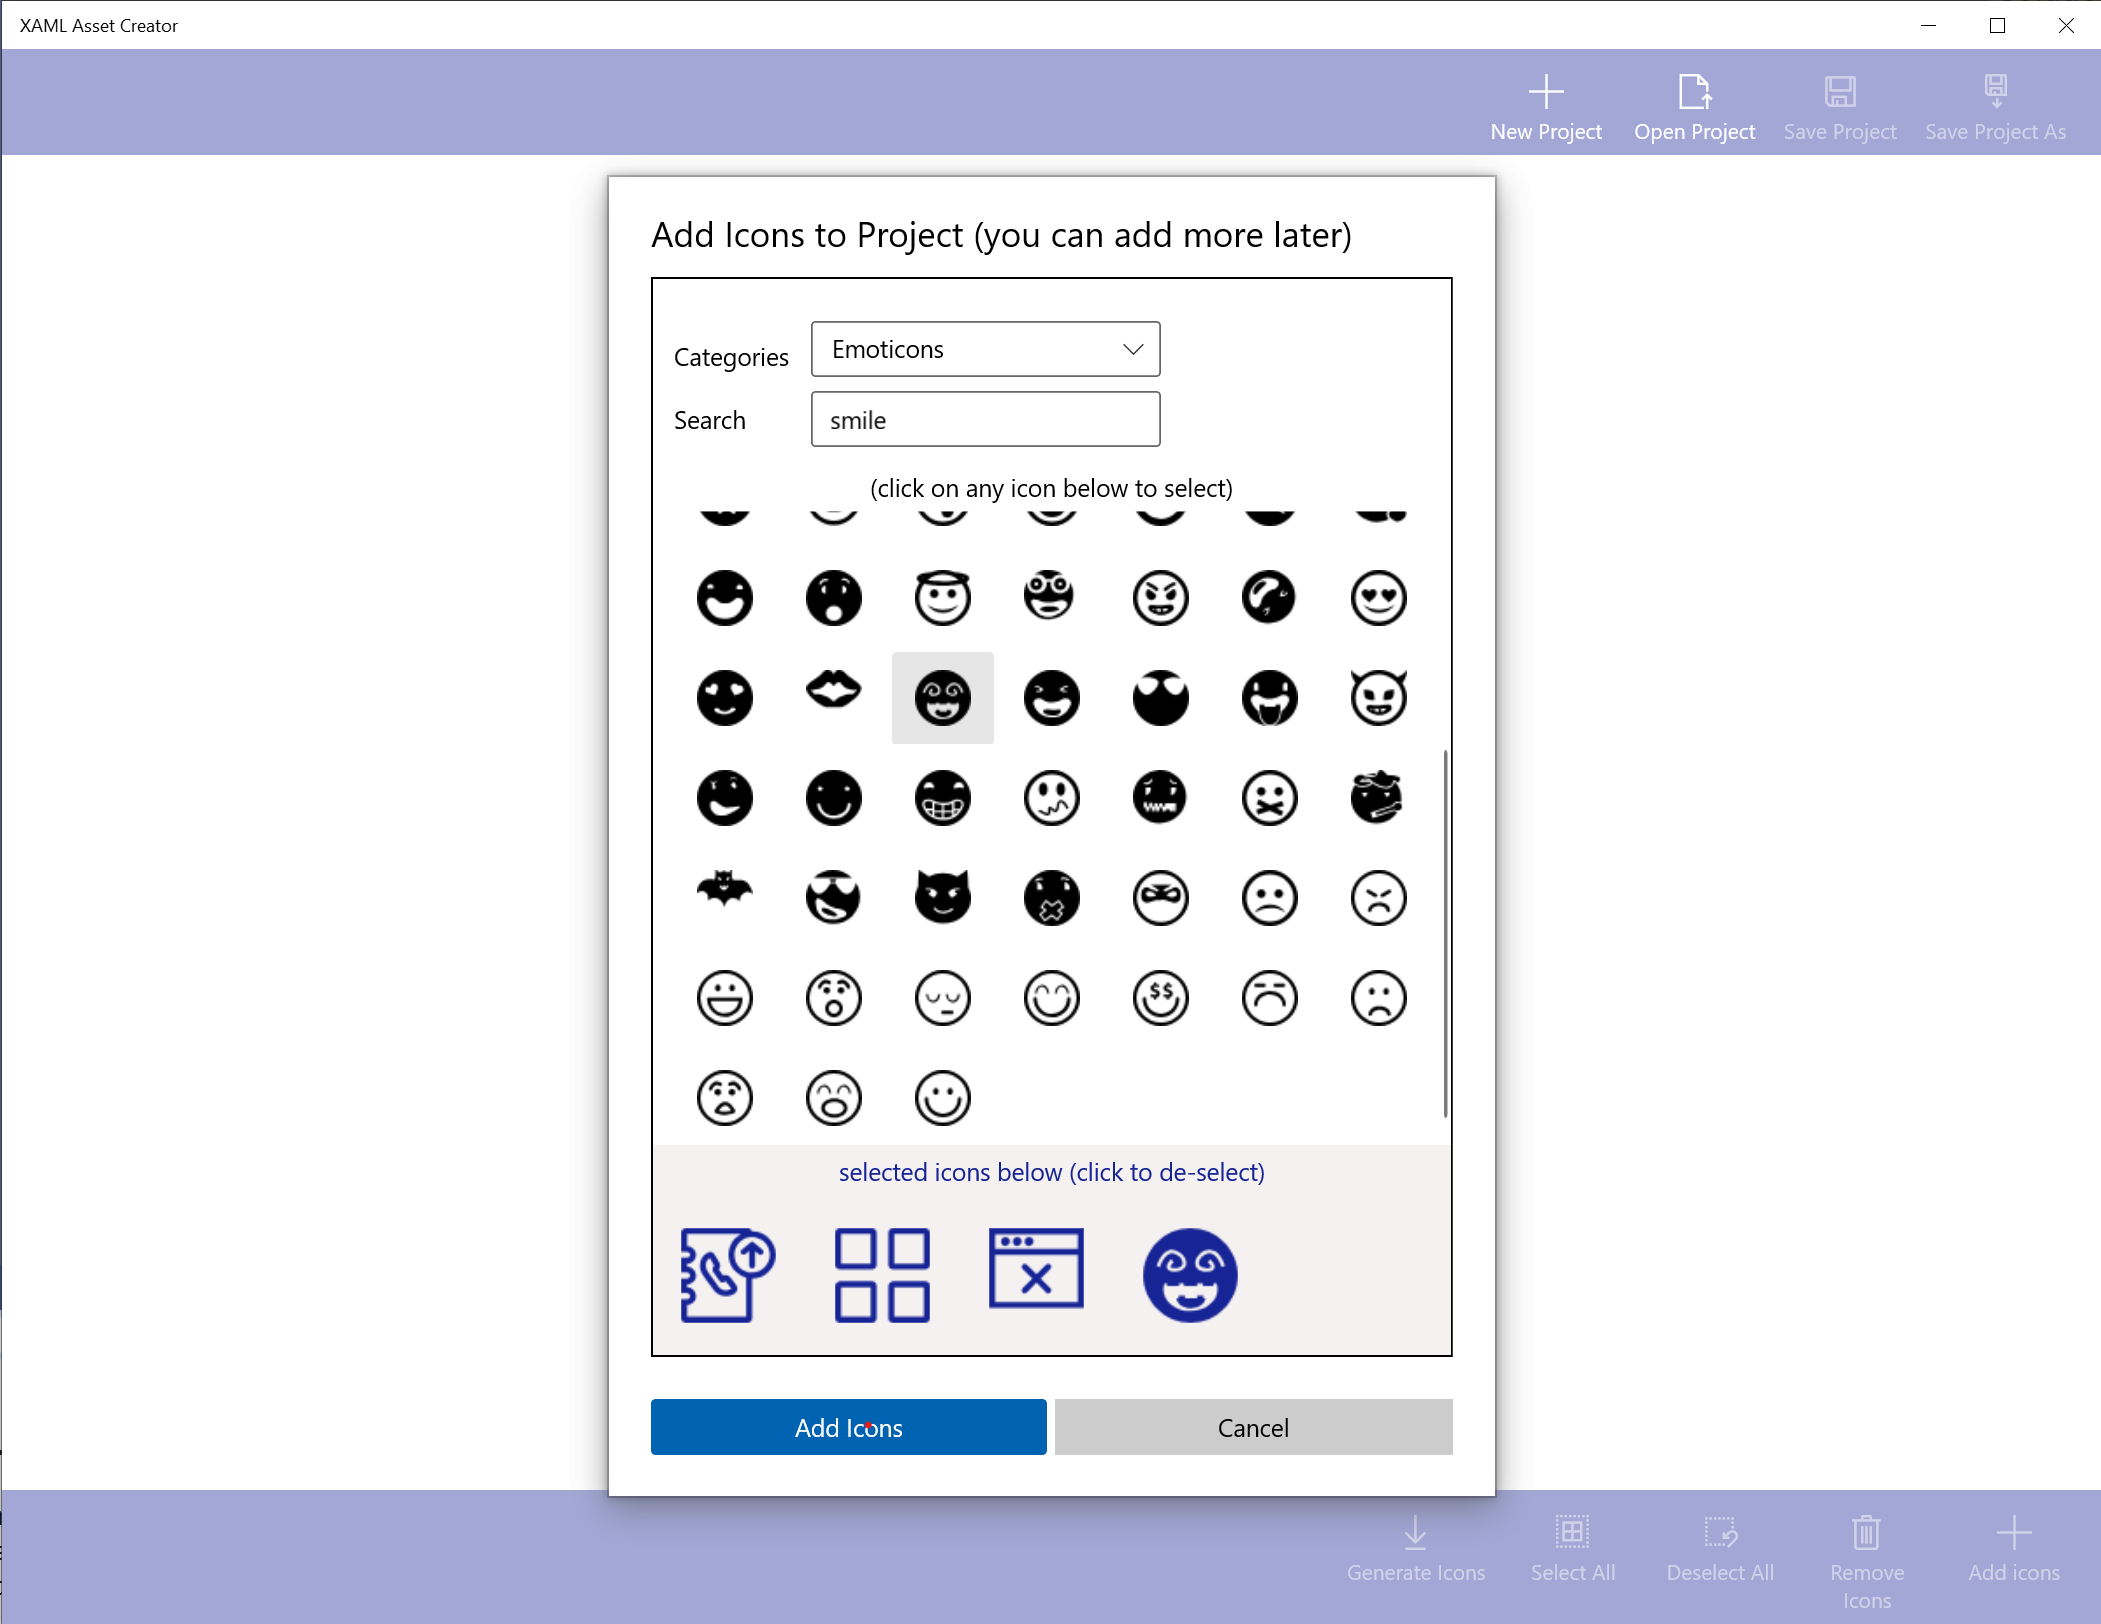Click the selected grid layout icon to deselect
This screenshot has height=1624, width=2101.
click(880, 1274)
